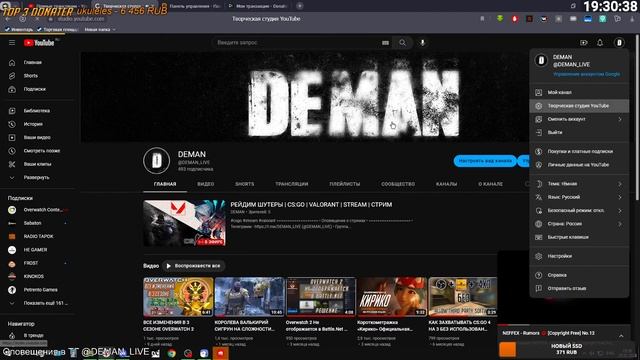
Task: Open the notifications bell
Action: click(x=600, y=42)
